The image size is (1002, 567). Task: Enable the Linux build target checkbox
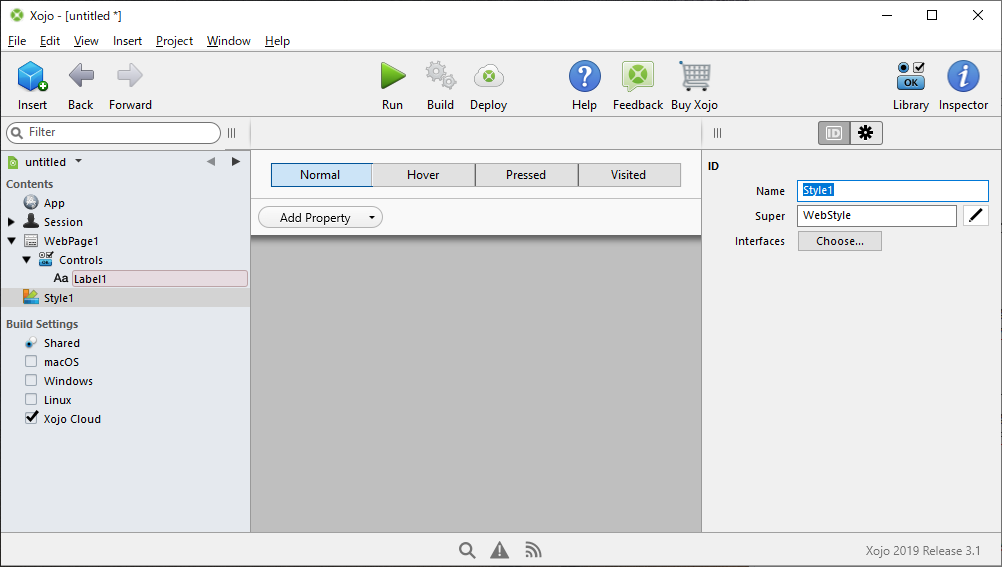pyautogui.click(x=31, y=400)
